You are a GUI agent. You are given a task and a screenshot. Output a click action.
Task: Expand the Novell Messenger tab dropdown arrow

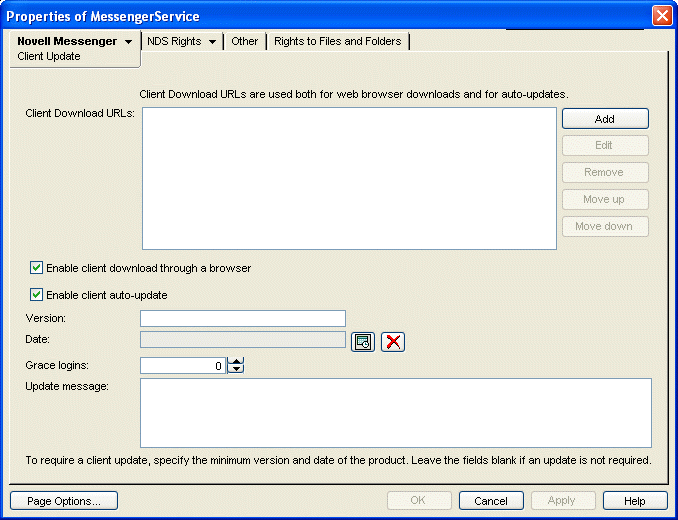tap(128, 42)
